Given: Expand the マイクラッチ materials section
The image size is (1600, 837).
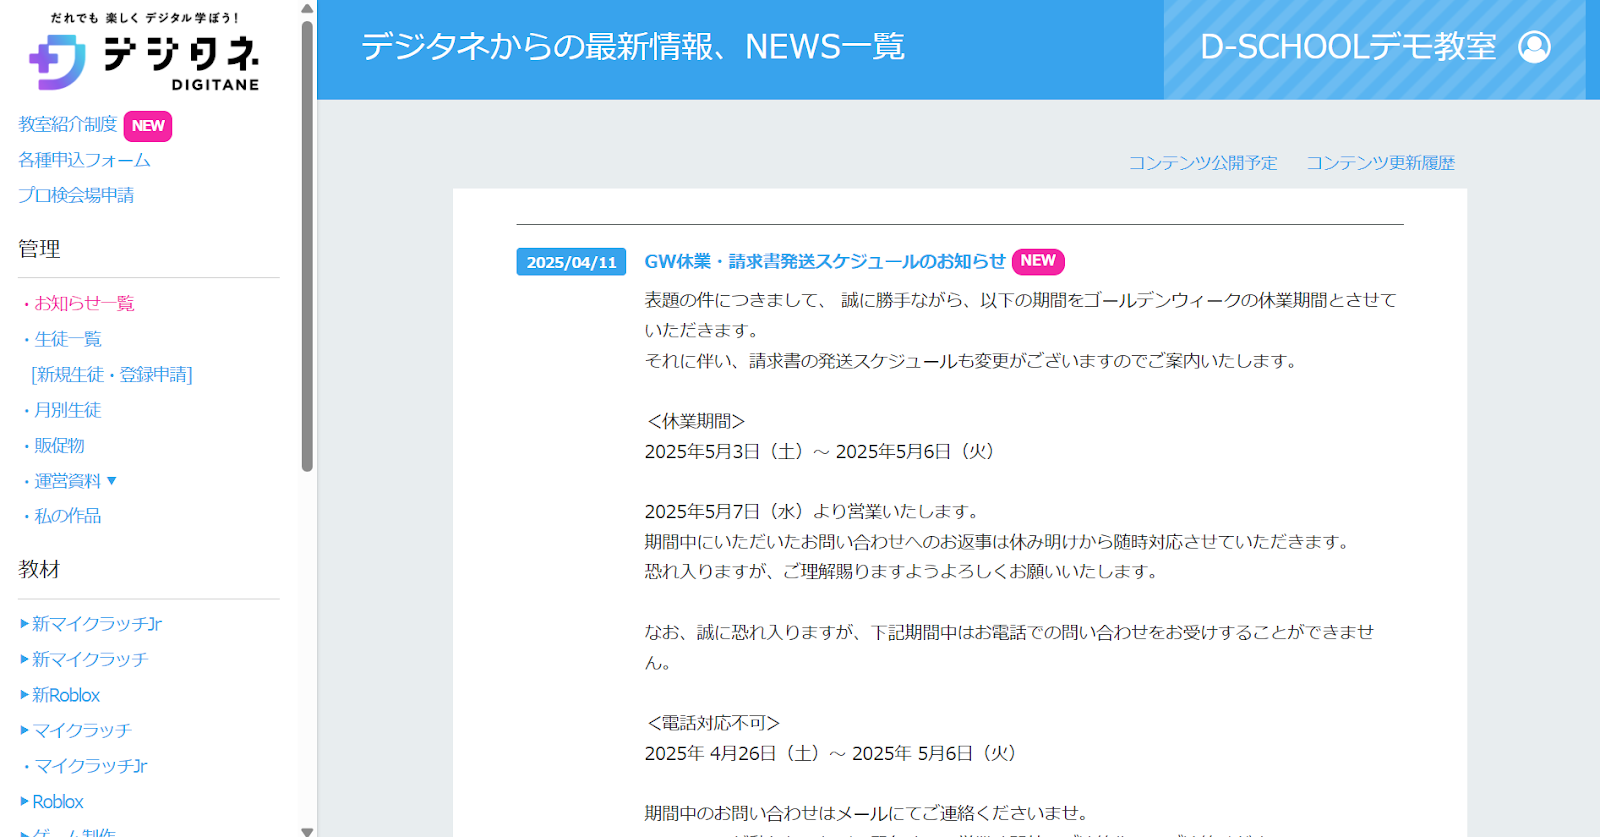Looking at the screenshot, I should click(25, 731).
